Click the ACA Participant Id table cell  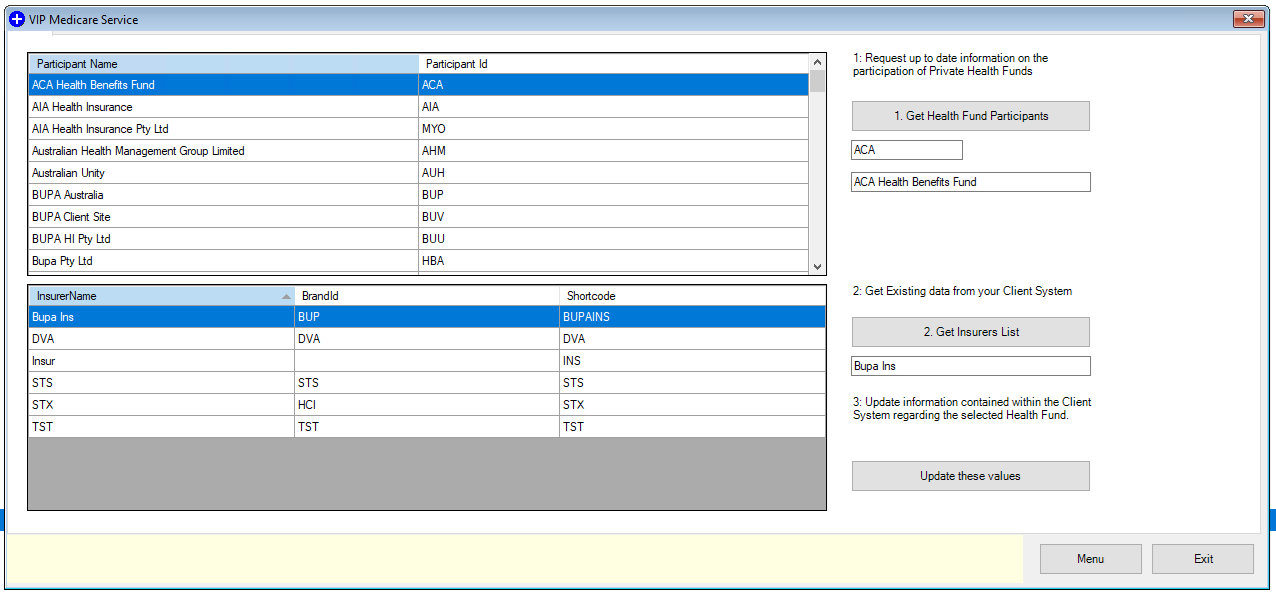point(613,85)
